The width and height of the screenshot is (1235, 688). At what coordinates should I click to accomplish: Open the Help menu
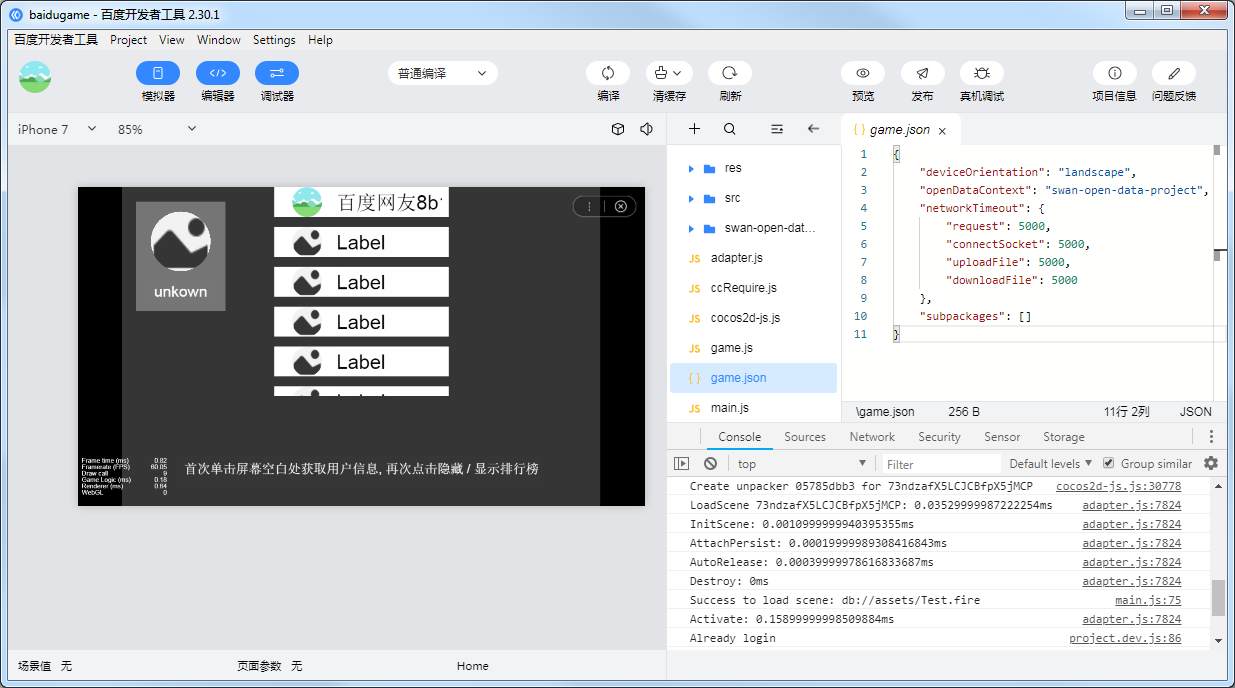(320, 40)
